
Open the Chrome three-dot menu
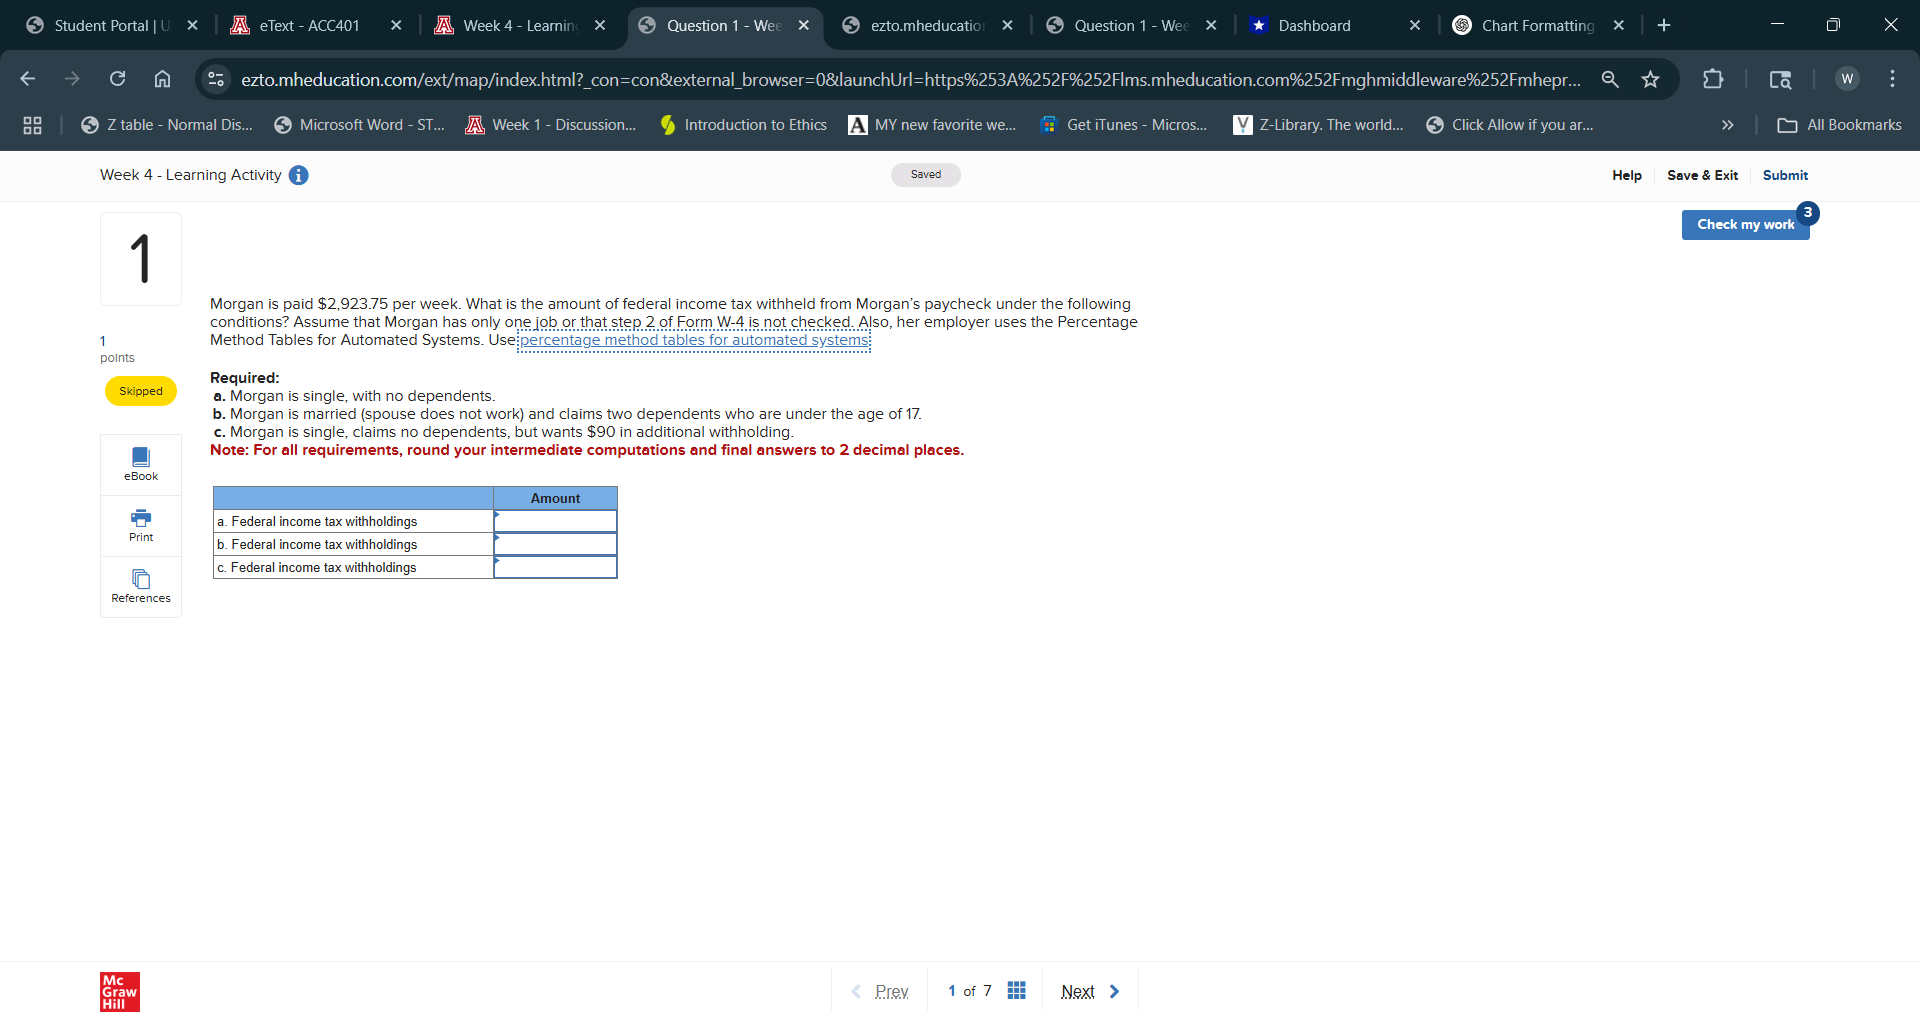pyautogui.click(x=1892, y=79)
